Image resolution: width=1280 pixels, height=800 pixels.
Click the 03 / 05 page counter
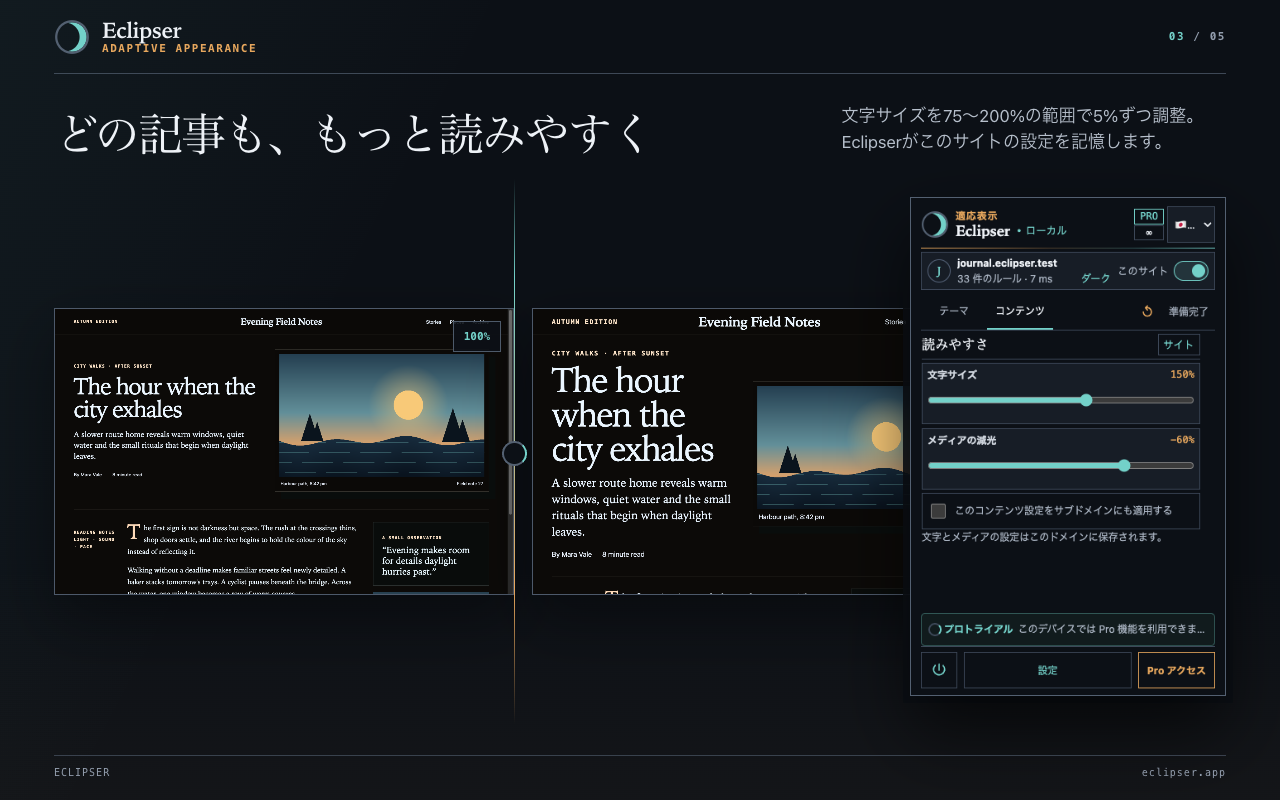(1197, 37)
